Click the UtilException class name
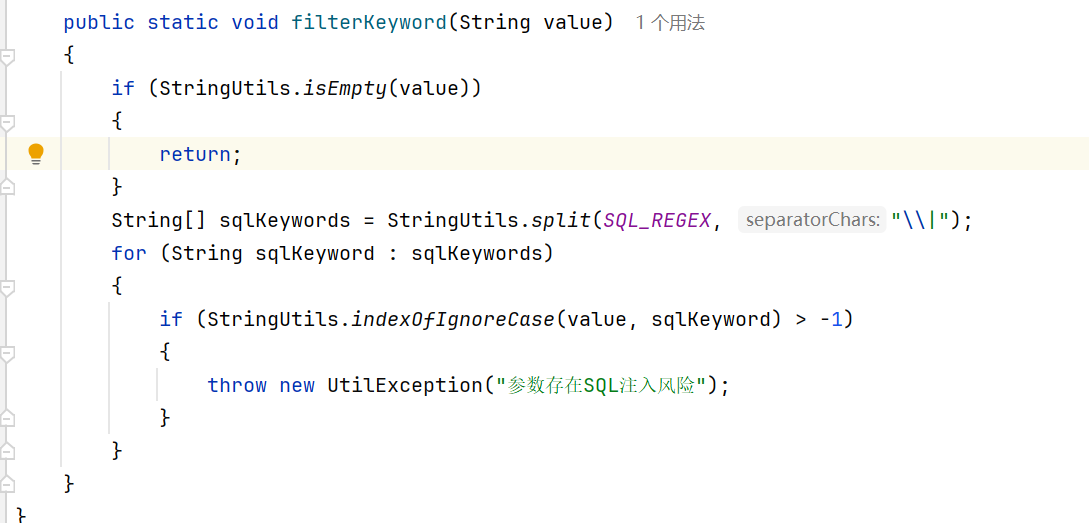Viewport: 1089px width, 523px height. point(404,385)
